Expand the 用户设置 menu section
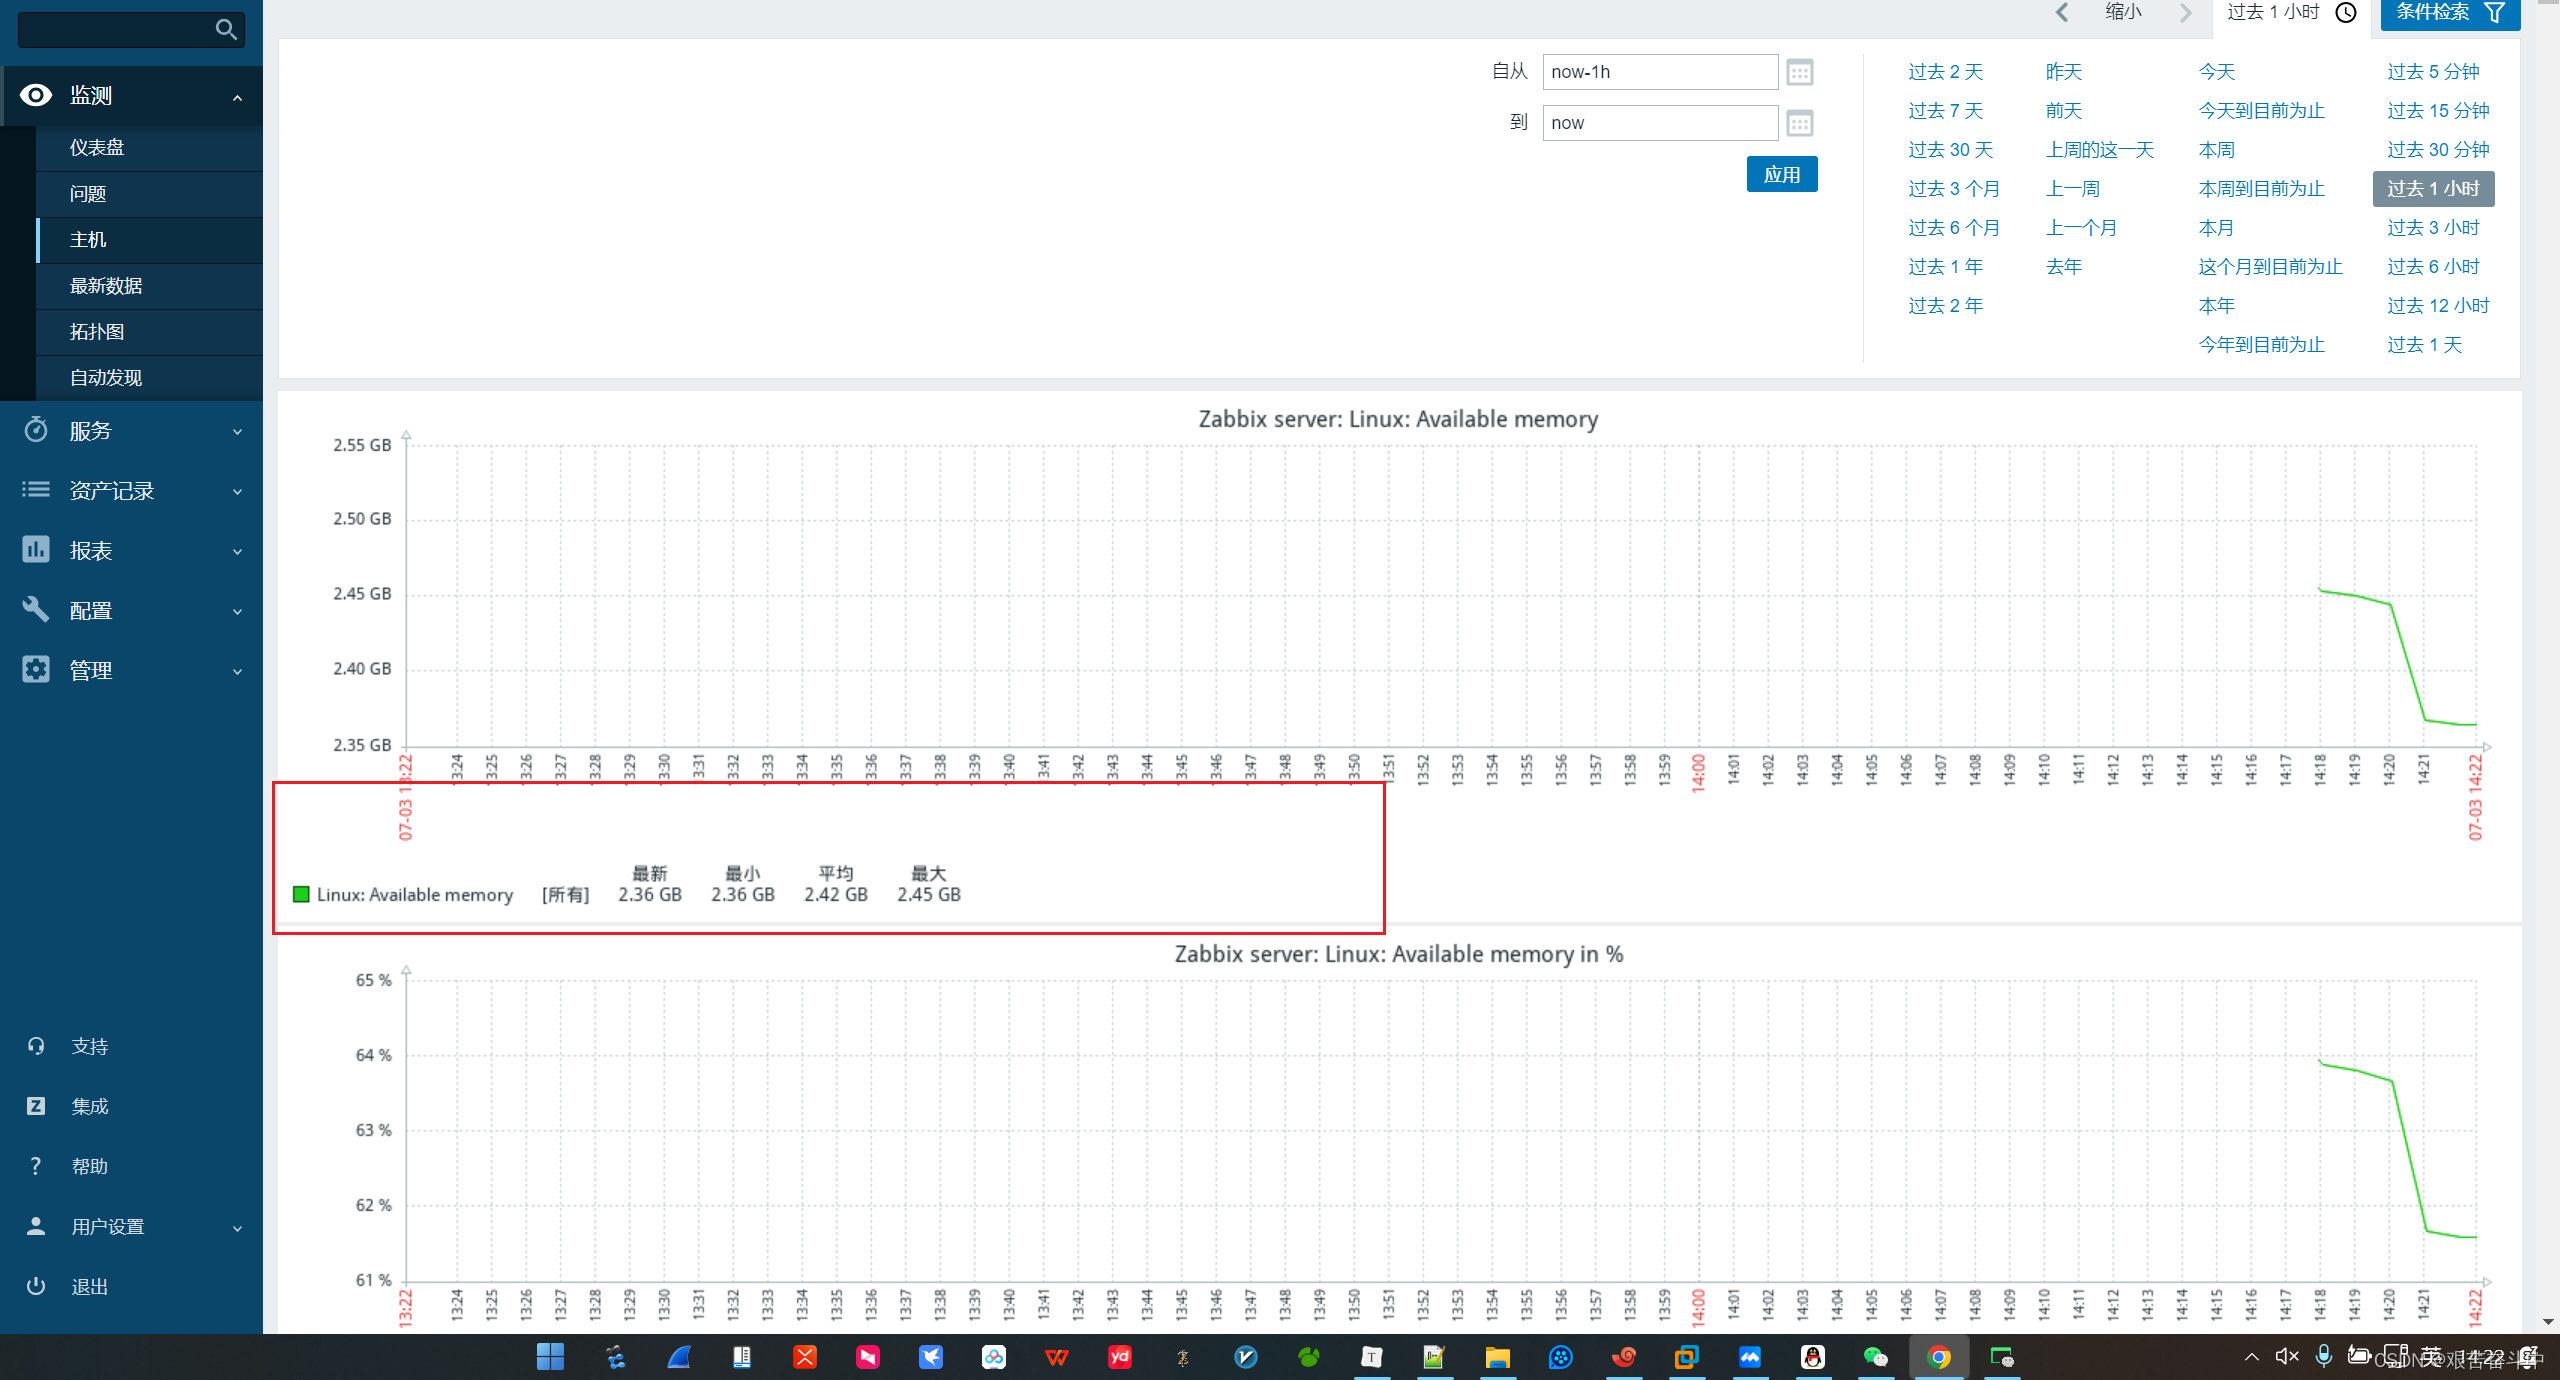Image resolution: width=2560 pixels, height=1380 pixels. [x=237, y=1227]
